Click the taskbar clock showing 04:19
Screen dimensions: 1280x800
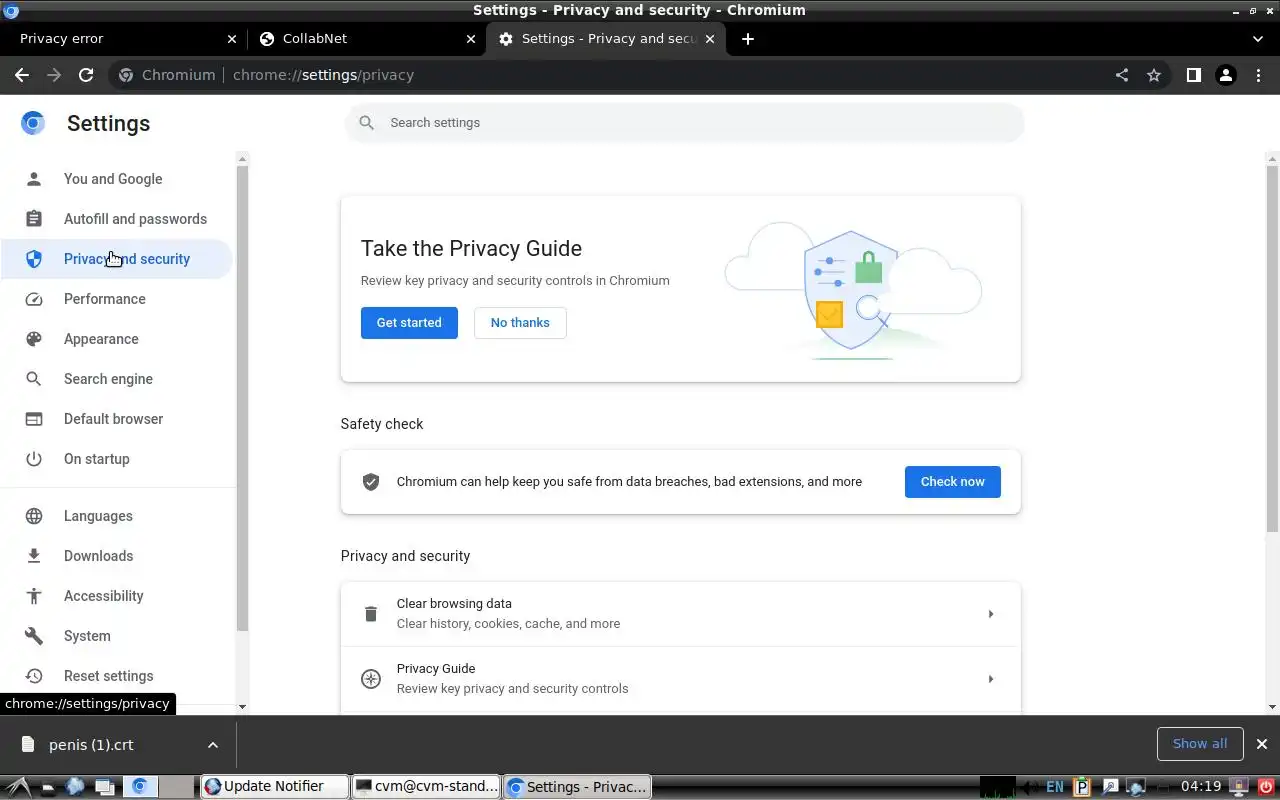[1201, 787]
